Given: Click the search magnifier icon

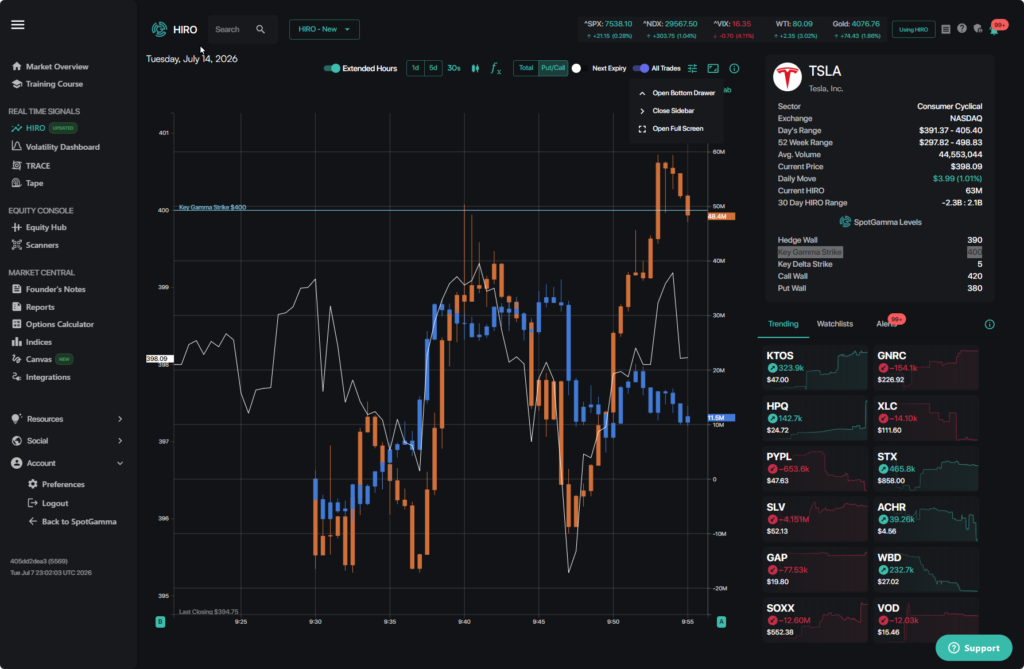Looking at the screenshot, I should click(261, 29).
